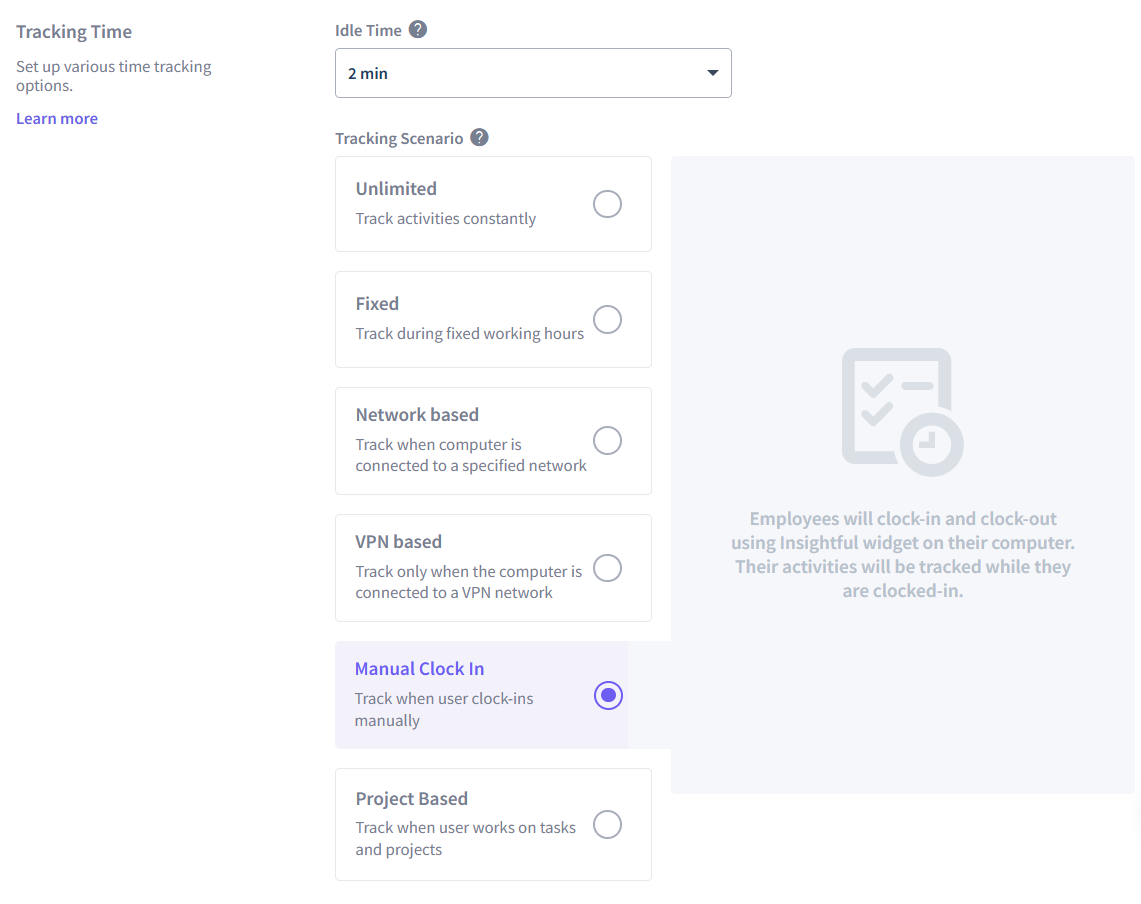This screenshot has width=1141, height=904.
Task: Click 'Employees will clock-in and clock-out' description text
Action: point(903,555)
